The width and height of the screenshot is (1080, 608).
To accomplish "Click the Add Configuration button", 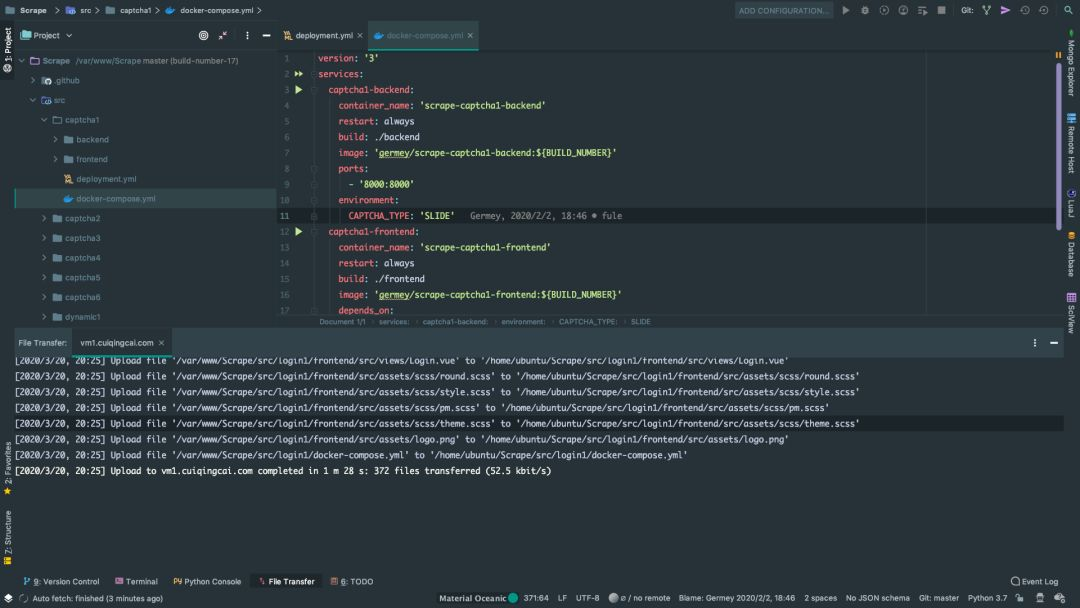I will (783, 10).
